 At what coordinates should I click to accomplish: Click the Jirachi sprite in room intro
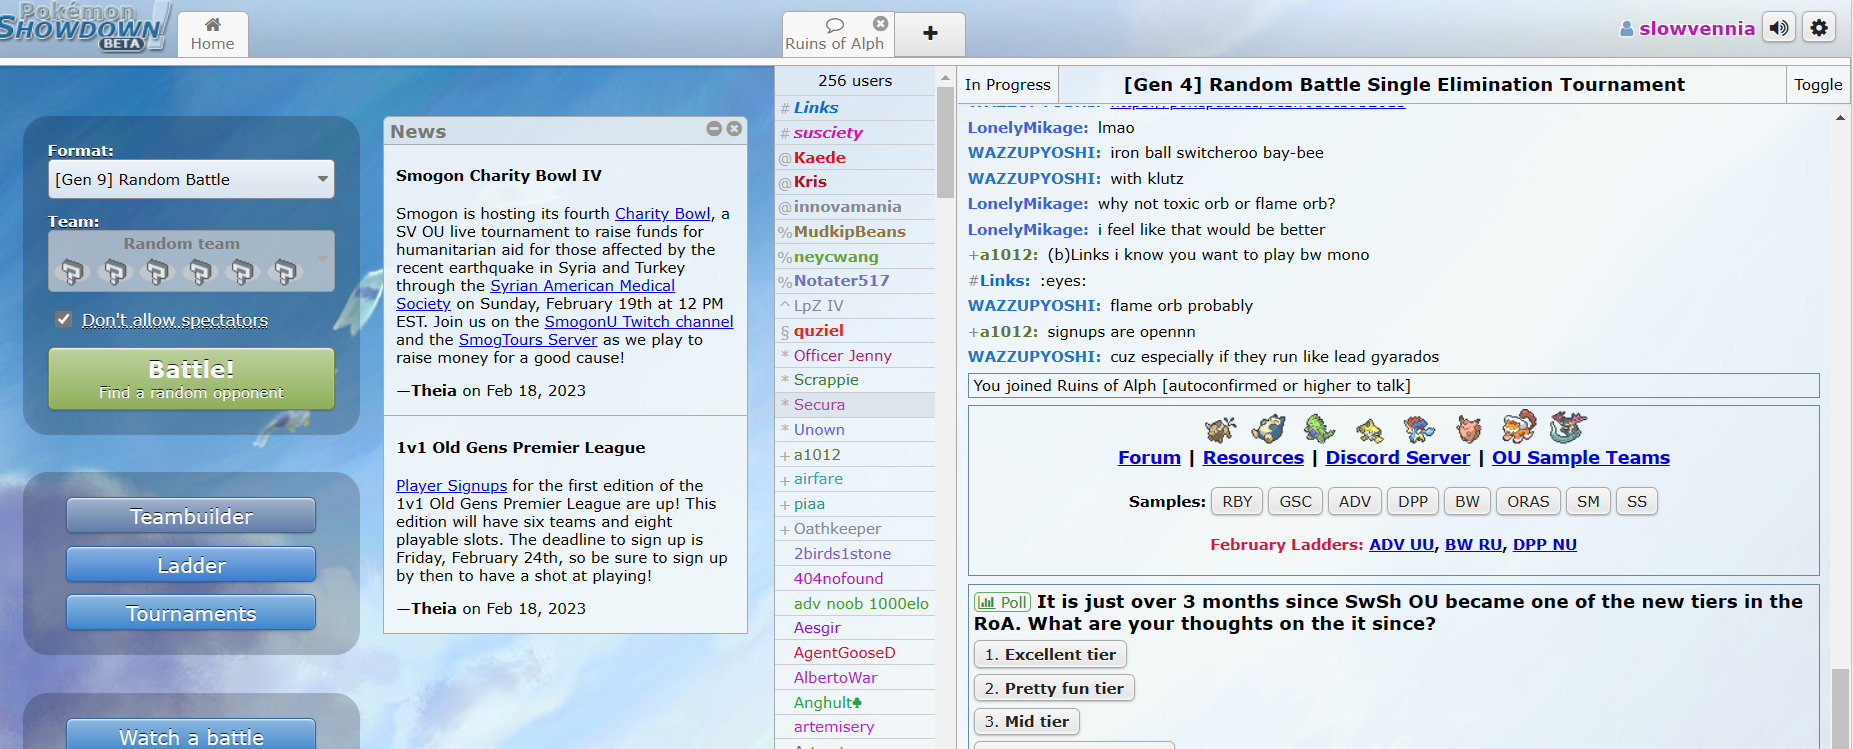click(x=1369, y=430)
